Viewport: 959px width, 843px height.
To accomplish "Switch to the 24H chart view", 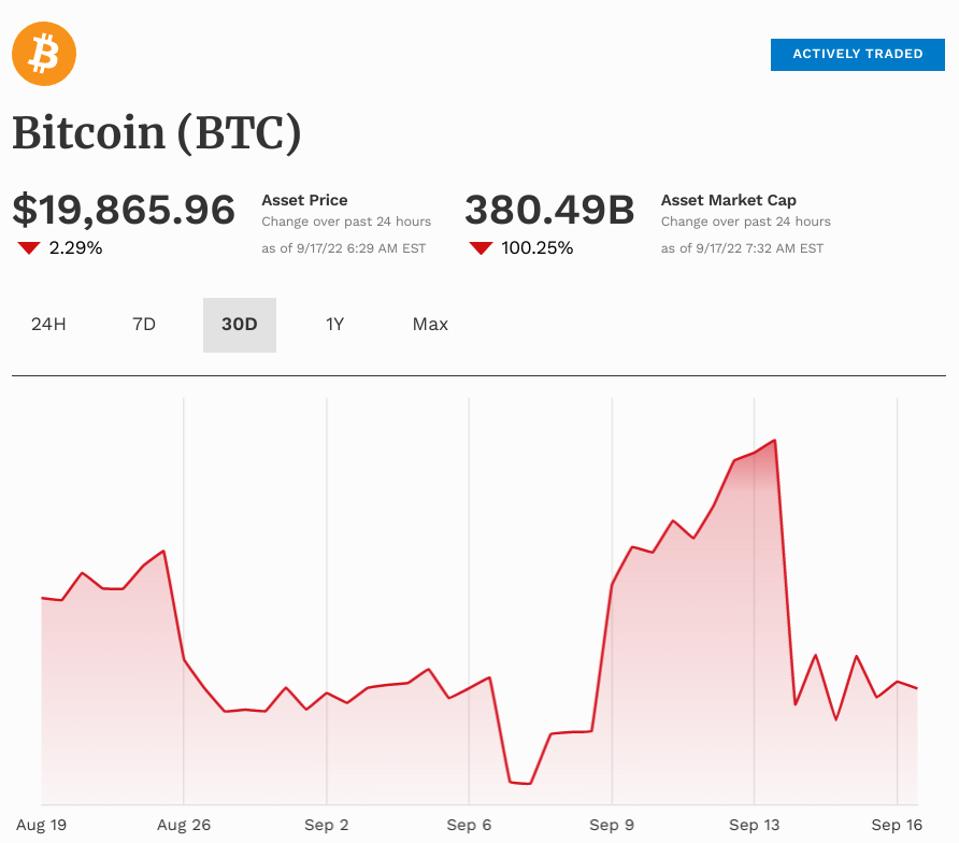I will 49,324.
